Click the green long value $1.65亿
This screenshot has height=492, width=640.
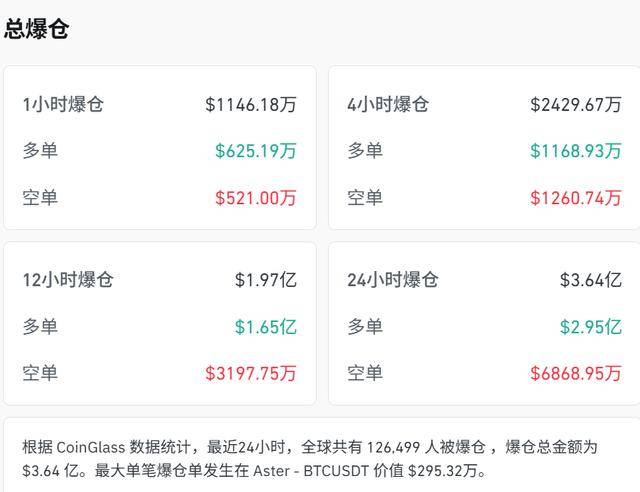pyautogui.click(x=266, y=327)
